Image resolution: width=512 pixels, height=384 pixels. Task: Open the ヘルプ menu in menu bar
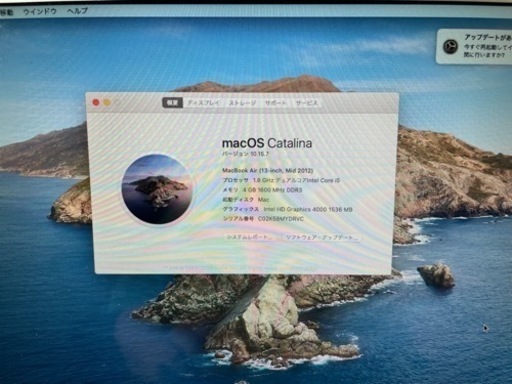[x=77, y=11]
